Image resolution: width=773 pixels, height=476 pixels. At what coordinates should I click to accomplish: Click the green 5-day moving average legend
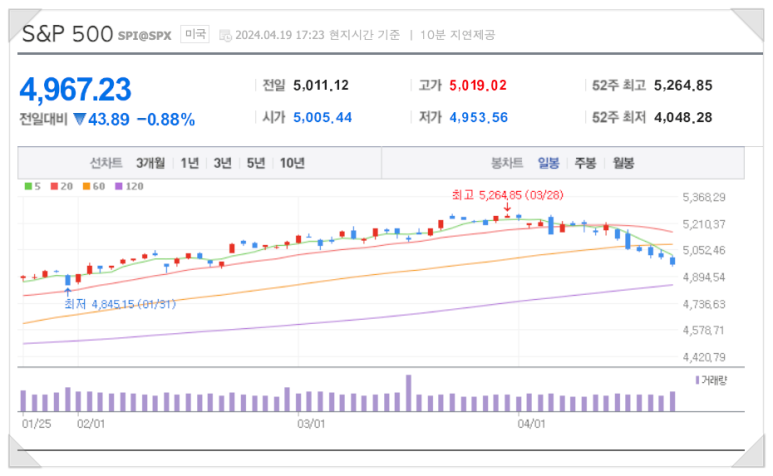coord(33,186)
